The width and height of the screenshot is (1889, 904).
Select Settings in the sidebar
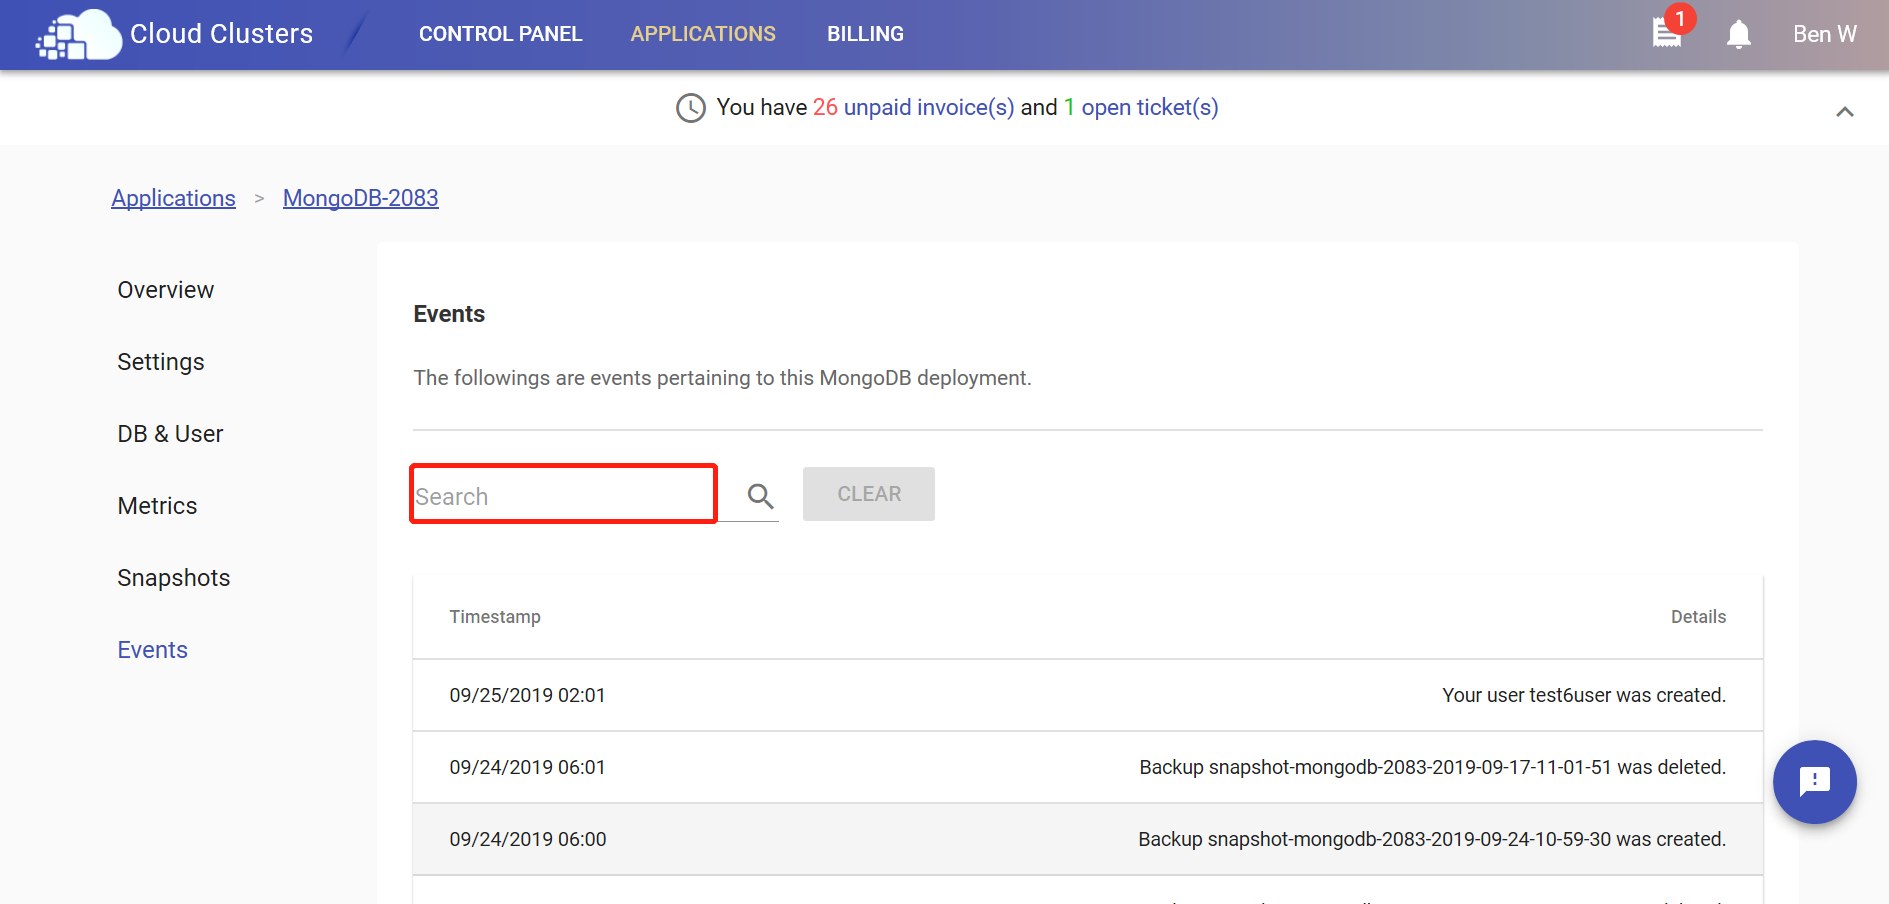coord(161,362)
